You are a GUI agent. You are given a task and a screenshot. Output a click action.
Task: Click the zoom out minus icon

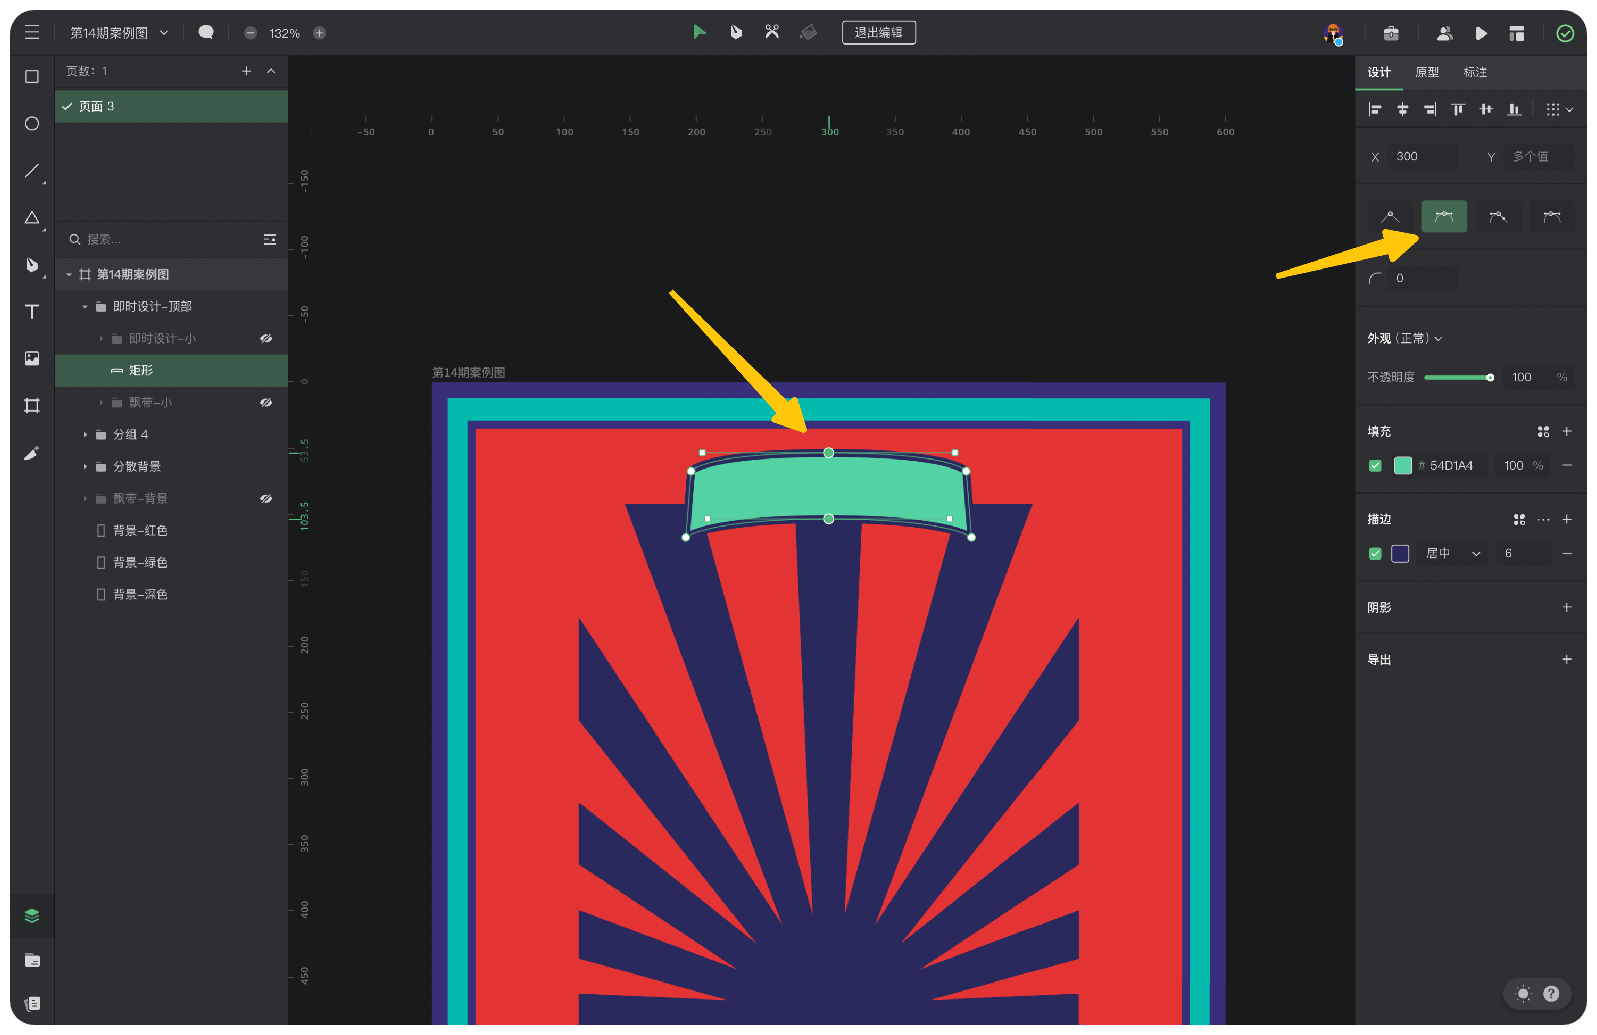coord(250,33)
